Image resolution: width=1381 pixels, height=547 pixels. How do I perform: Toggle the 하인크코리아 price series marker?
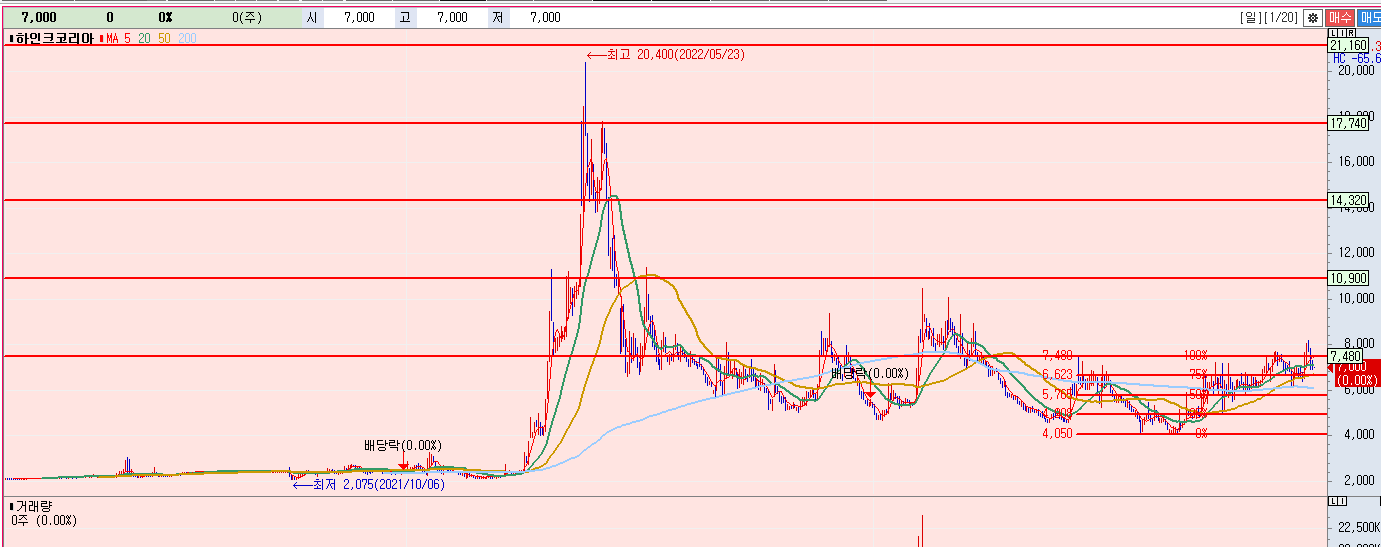click(11, 38)
